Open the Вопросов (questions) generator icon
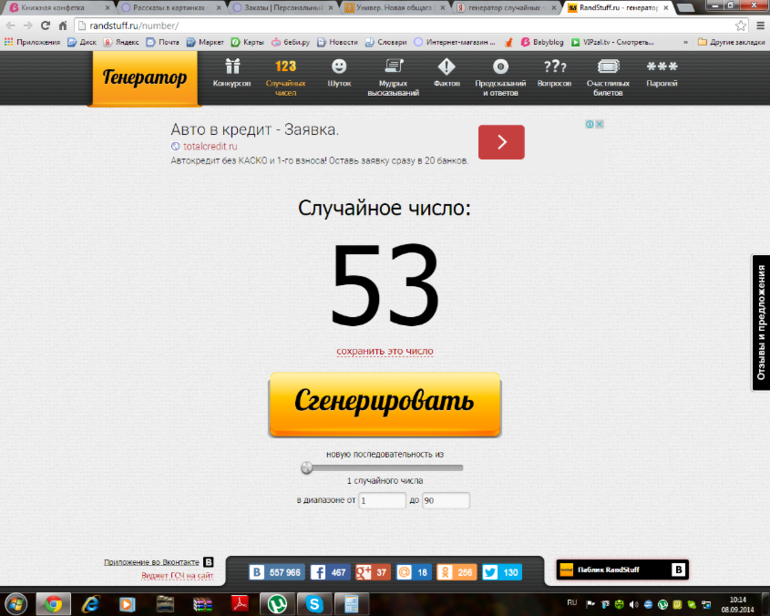 point(553,67)
